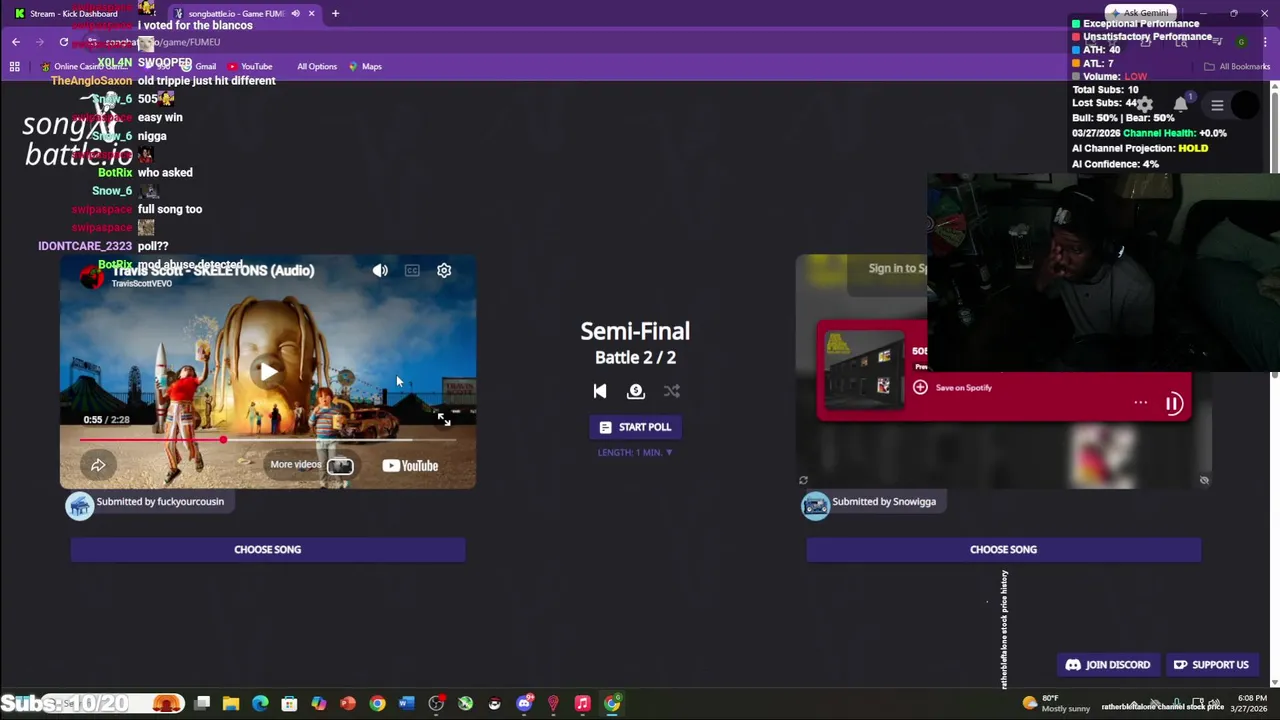Open the Maps bookmark
This screenshot has height=720, width=1280.
[x=366, y=66]
